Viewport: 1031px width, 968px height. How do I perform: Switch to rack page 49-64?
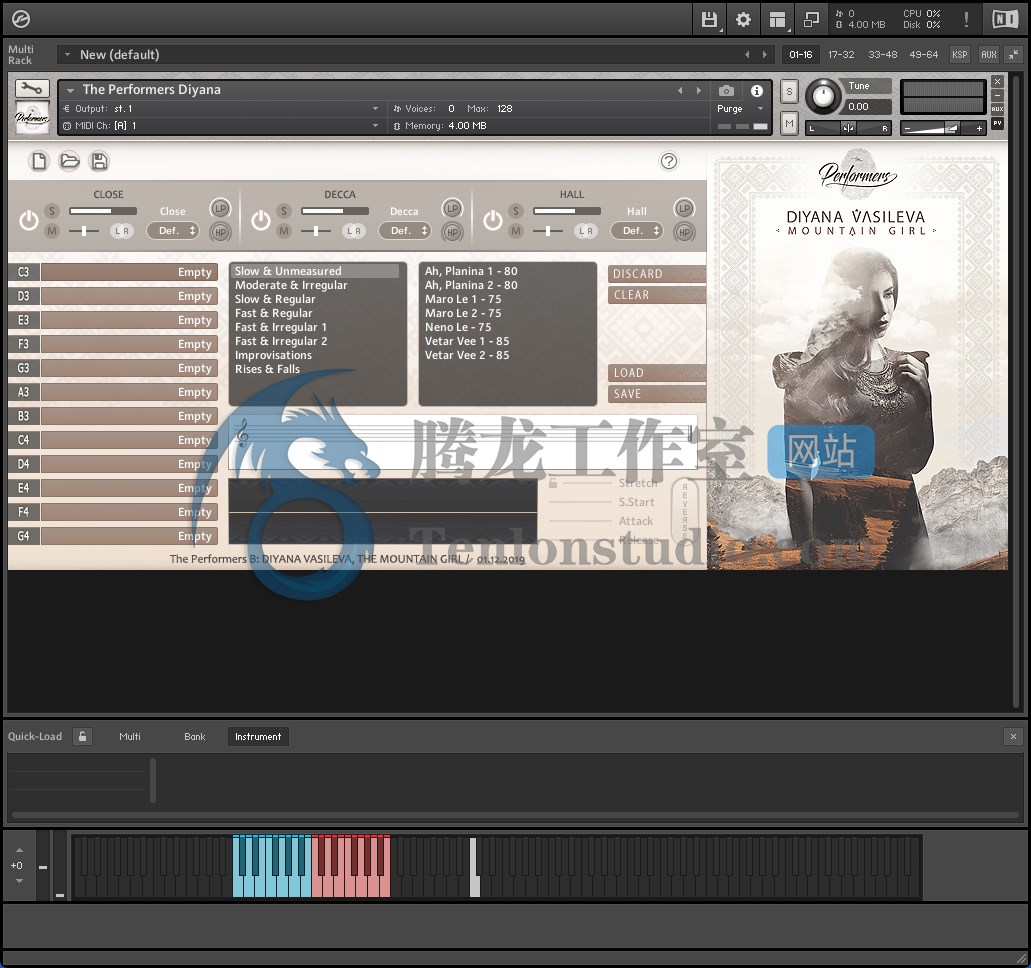923,55
